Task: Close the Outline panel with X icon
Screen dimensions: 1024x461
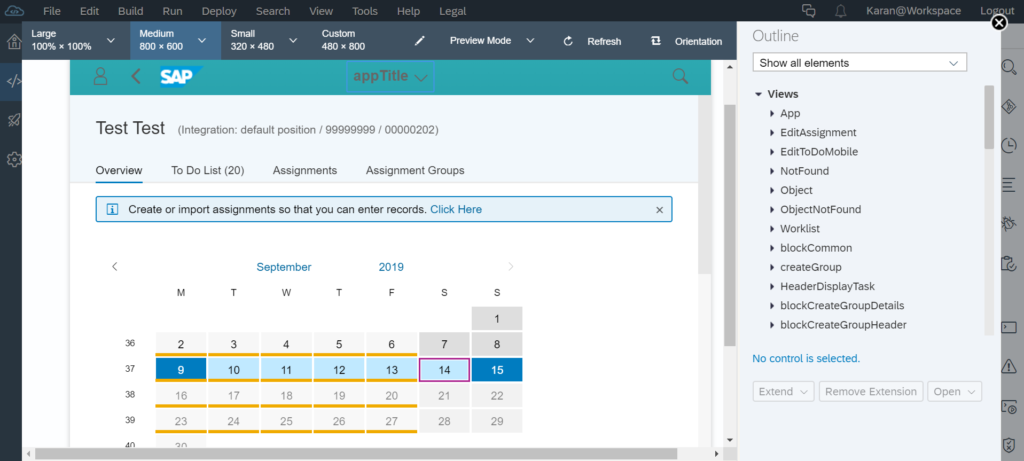Action: (999, 24)
